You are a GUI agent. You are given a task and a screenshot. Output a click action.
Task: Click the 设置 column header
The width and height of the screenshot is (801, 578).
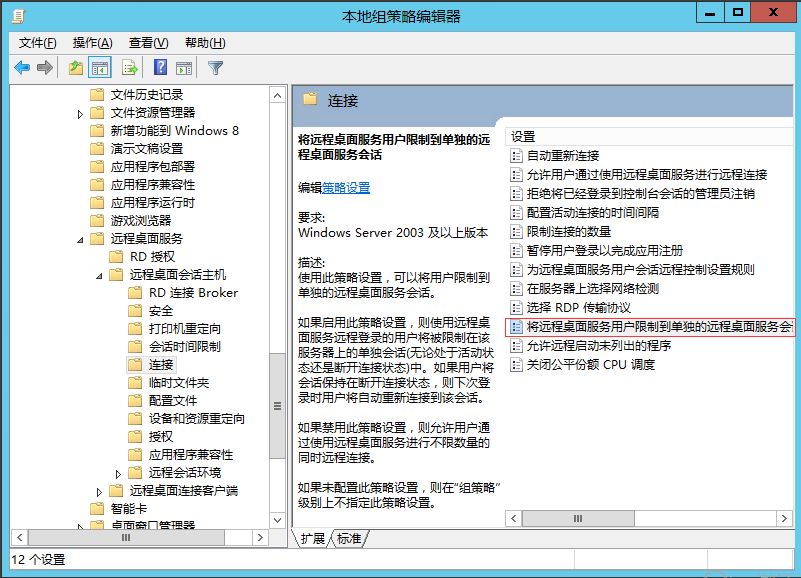[x=649, y=136]
